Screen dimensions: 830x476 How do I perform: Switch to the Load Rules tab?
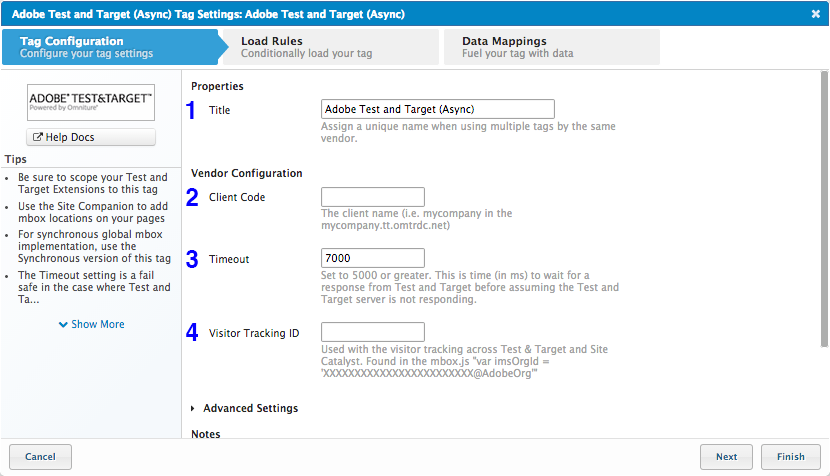(x=328, y=47)
